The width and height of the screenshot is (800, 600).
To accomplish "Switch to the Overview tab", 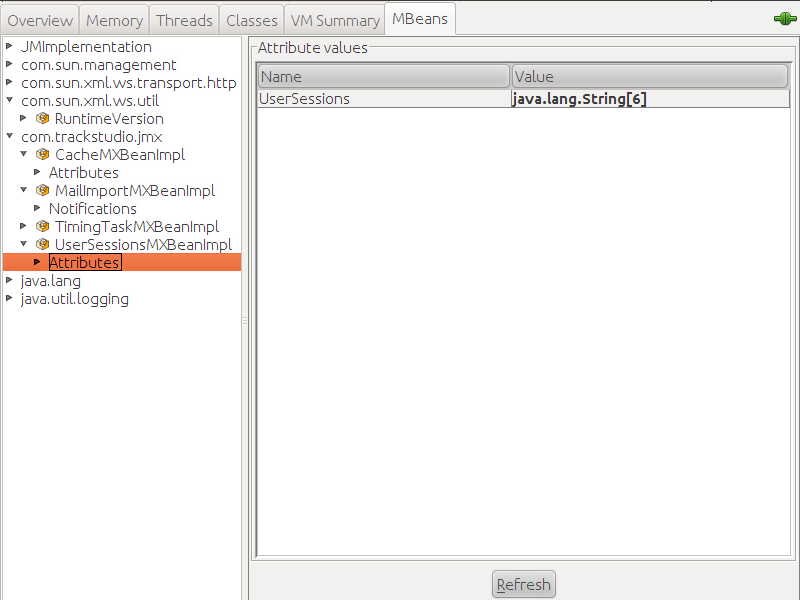I will 40,20.
